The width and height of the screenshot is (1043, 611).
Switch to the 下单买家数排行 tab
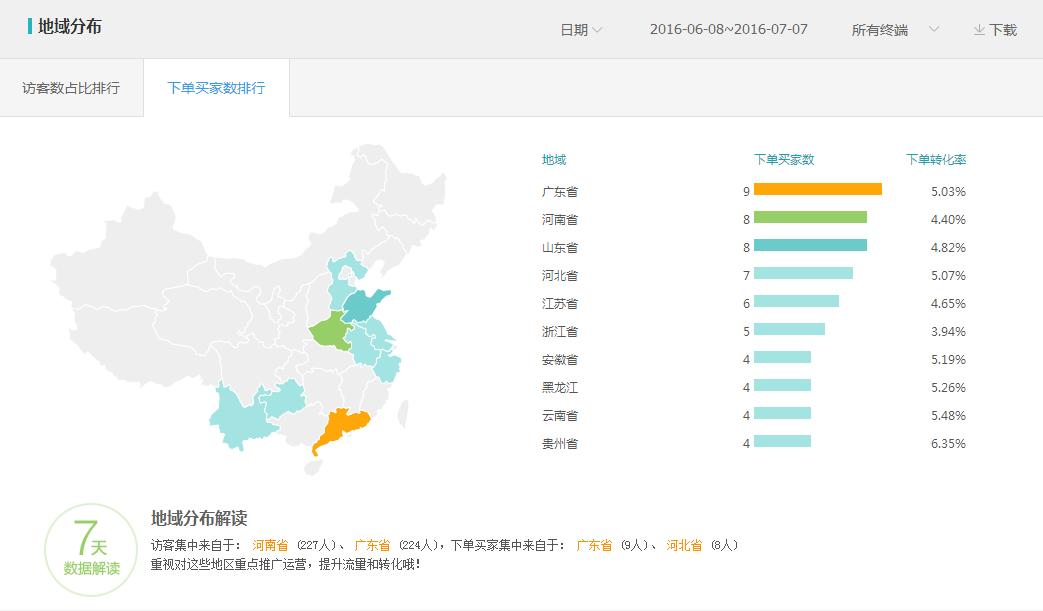click(214, 88)
